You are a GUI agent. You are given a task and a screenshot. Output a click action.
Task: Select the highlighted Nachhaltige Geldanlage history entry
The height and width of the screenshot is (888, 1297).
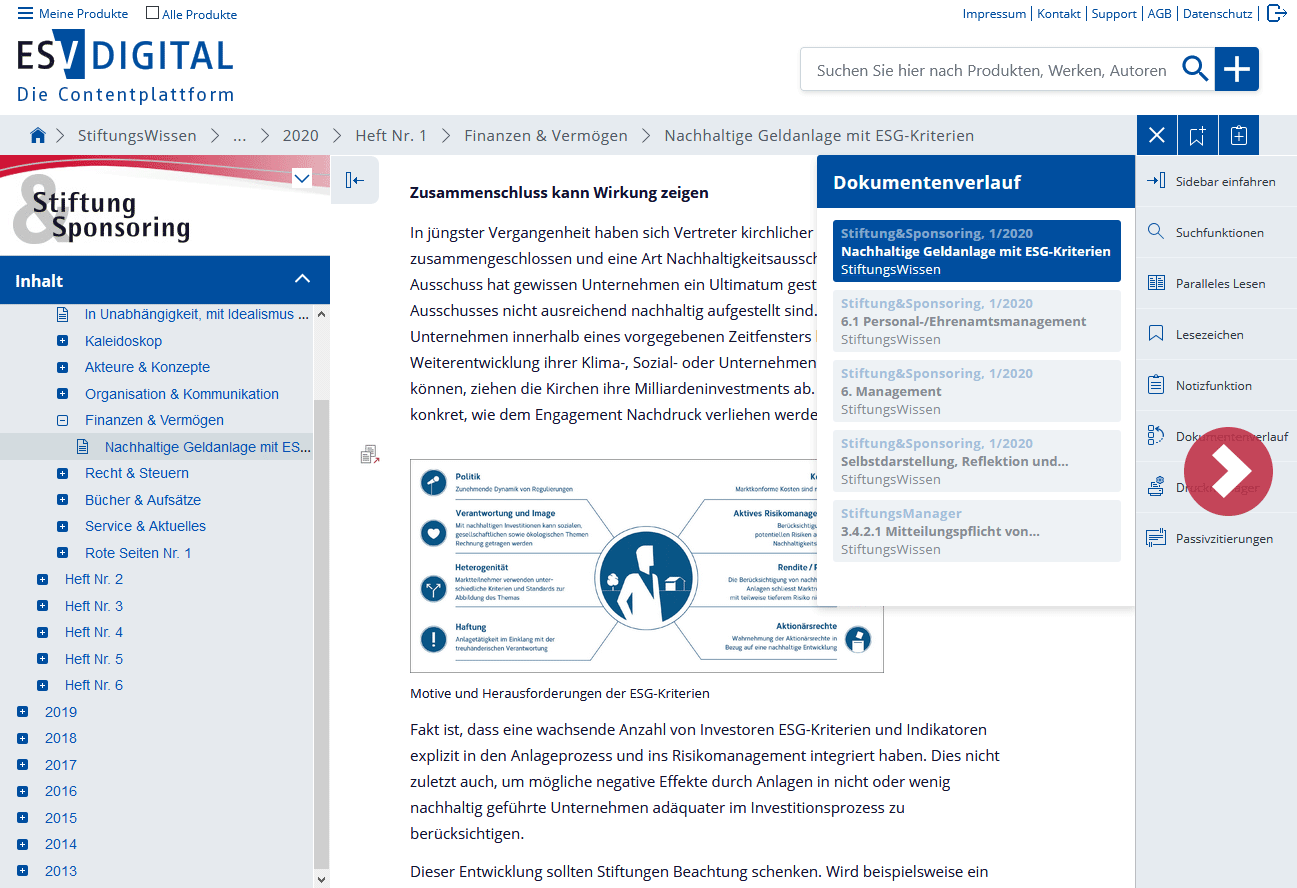click(x=977, y=251)
